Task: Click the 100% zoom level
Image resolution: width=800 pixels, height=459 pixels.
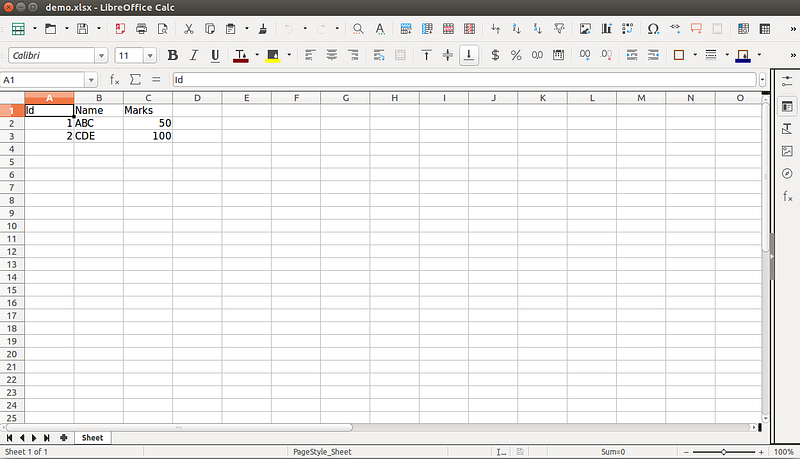Action: 783,452
